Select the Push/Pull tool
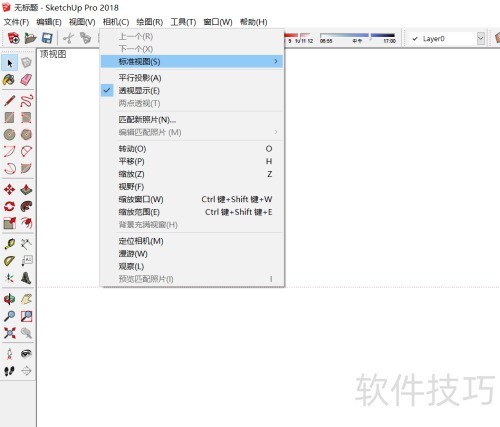This screenshot has width=500, height=427. 26,190
